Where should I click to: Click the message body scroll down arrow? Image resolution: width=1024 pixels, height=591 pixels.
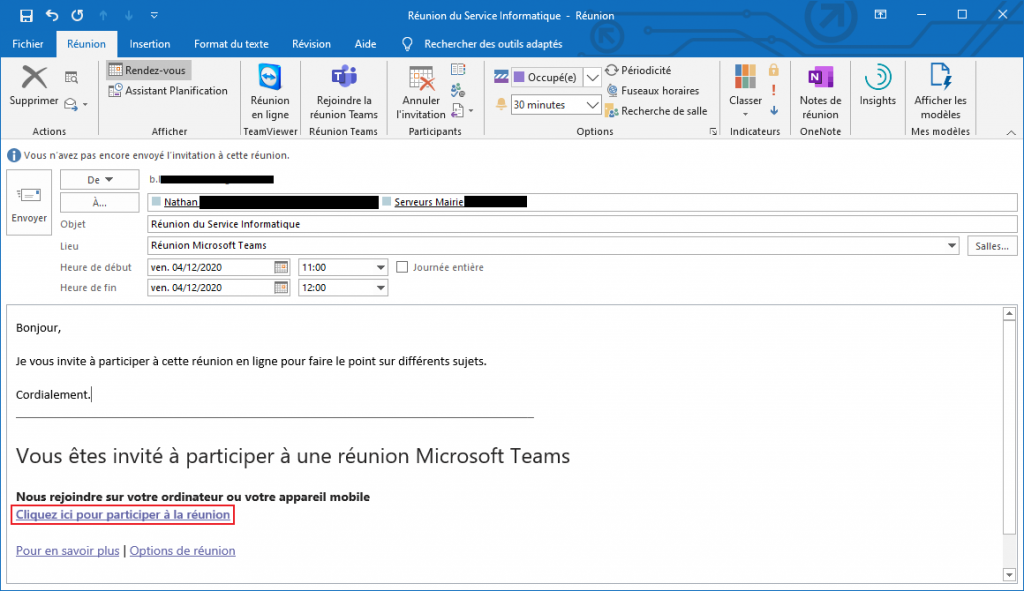coord(1010,575)
